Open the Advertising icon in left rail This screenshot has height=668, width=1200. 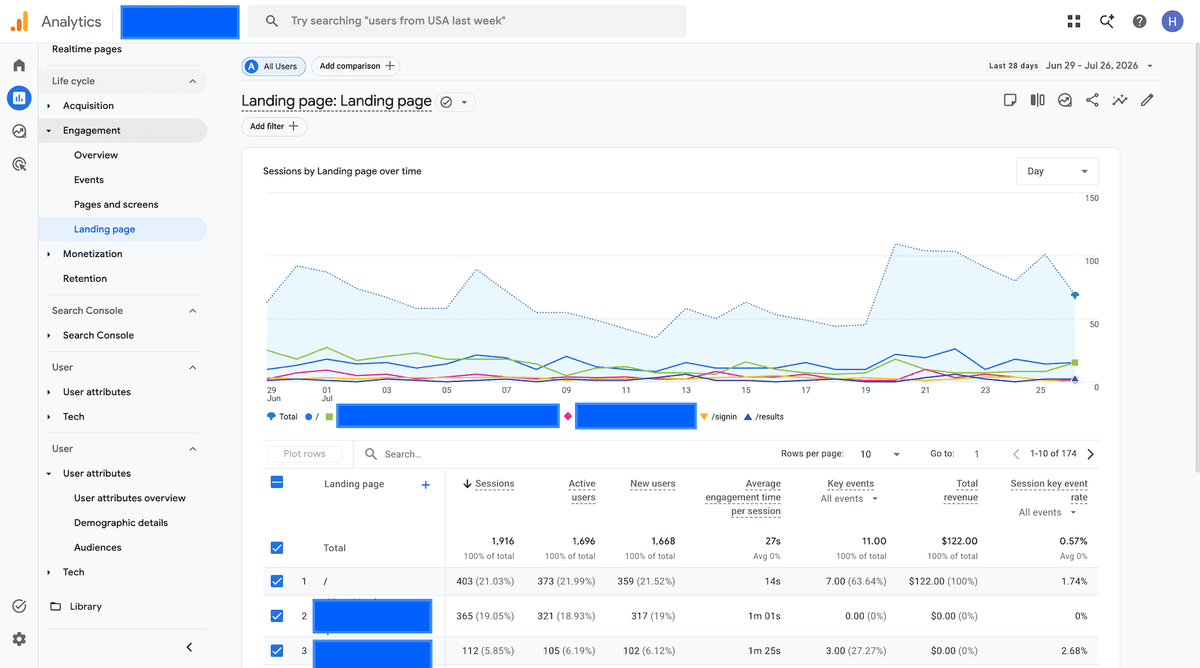19,164
